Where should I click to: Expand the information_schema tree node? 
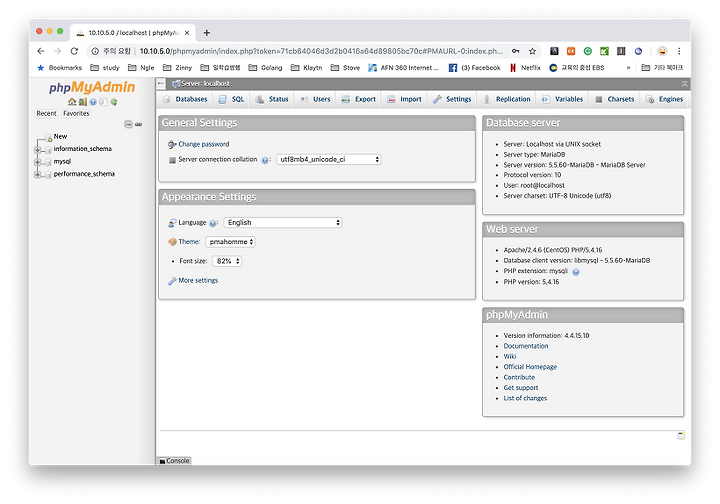pyautogui.click(x=38, y=150)
